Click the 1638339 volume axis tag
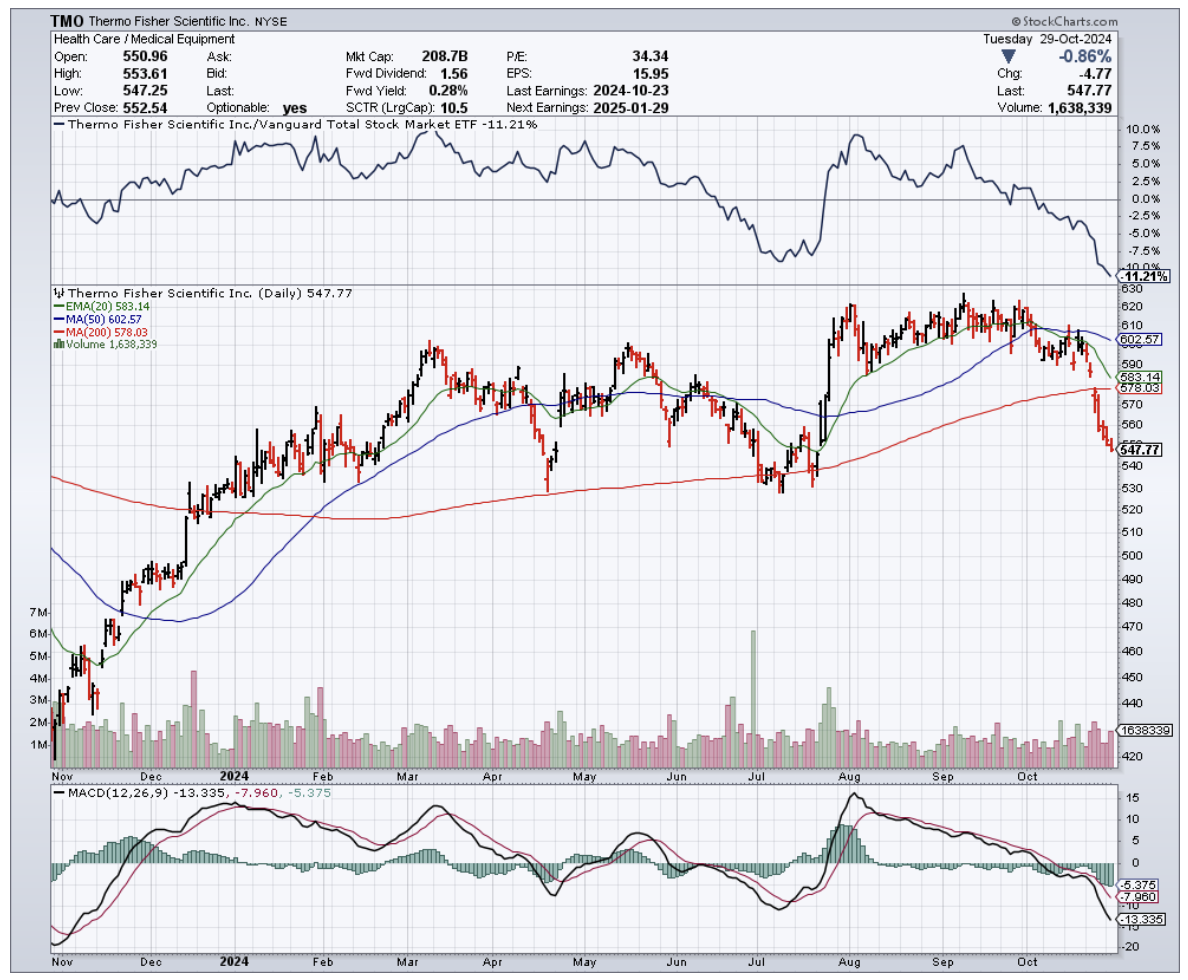1188x980 pixels. pyautogui.click(x=1144, y=731)
